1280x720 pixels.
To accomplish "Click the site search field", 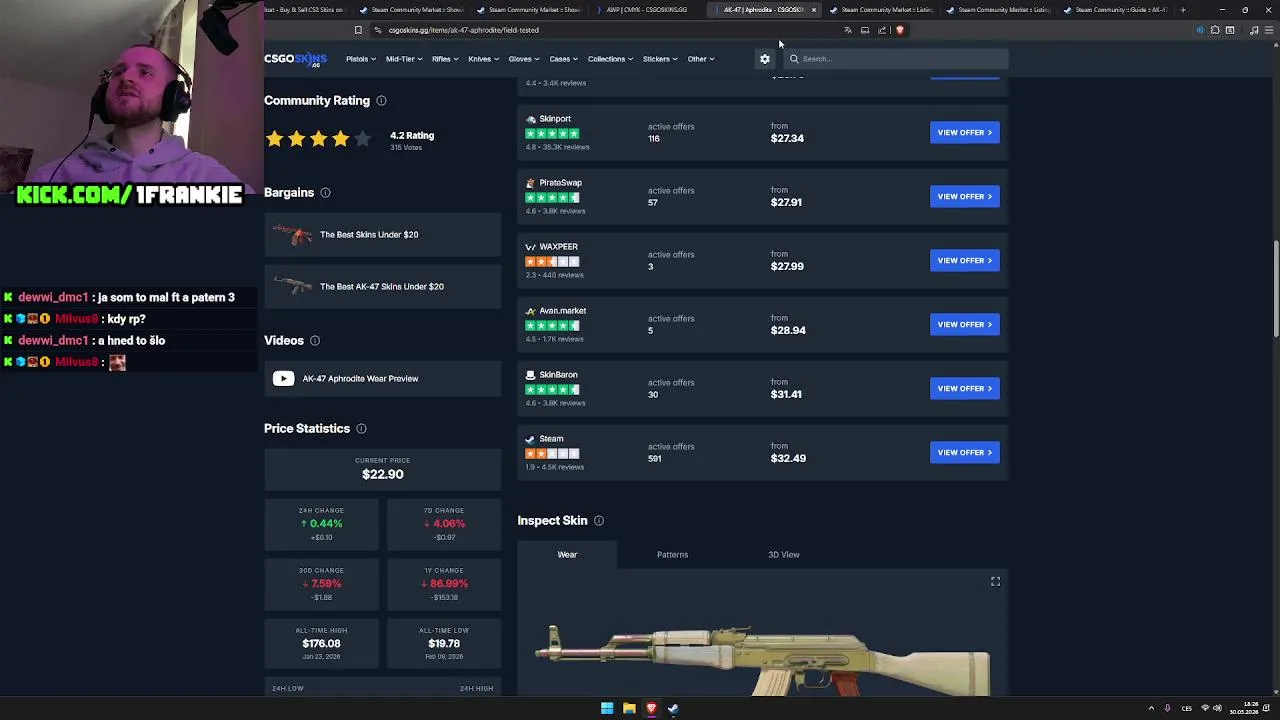I will click(x=895, y=59).
